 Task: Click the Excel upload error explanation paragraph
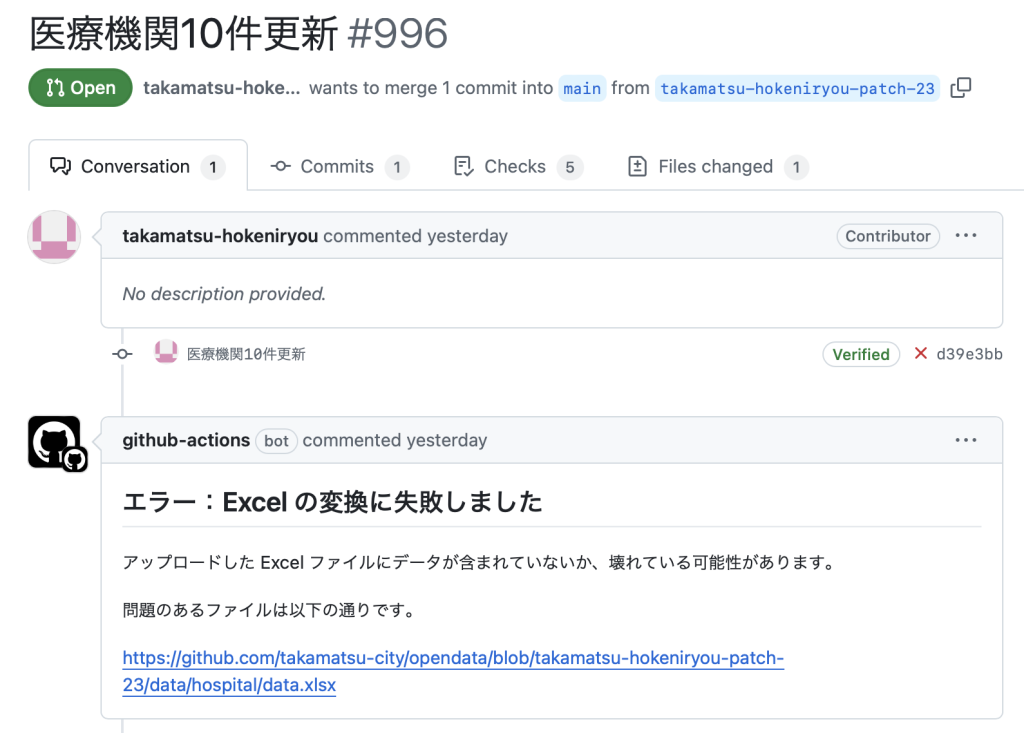[480, 562]
